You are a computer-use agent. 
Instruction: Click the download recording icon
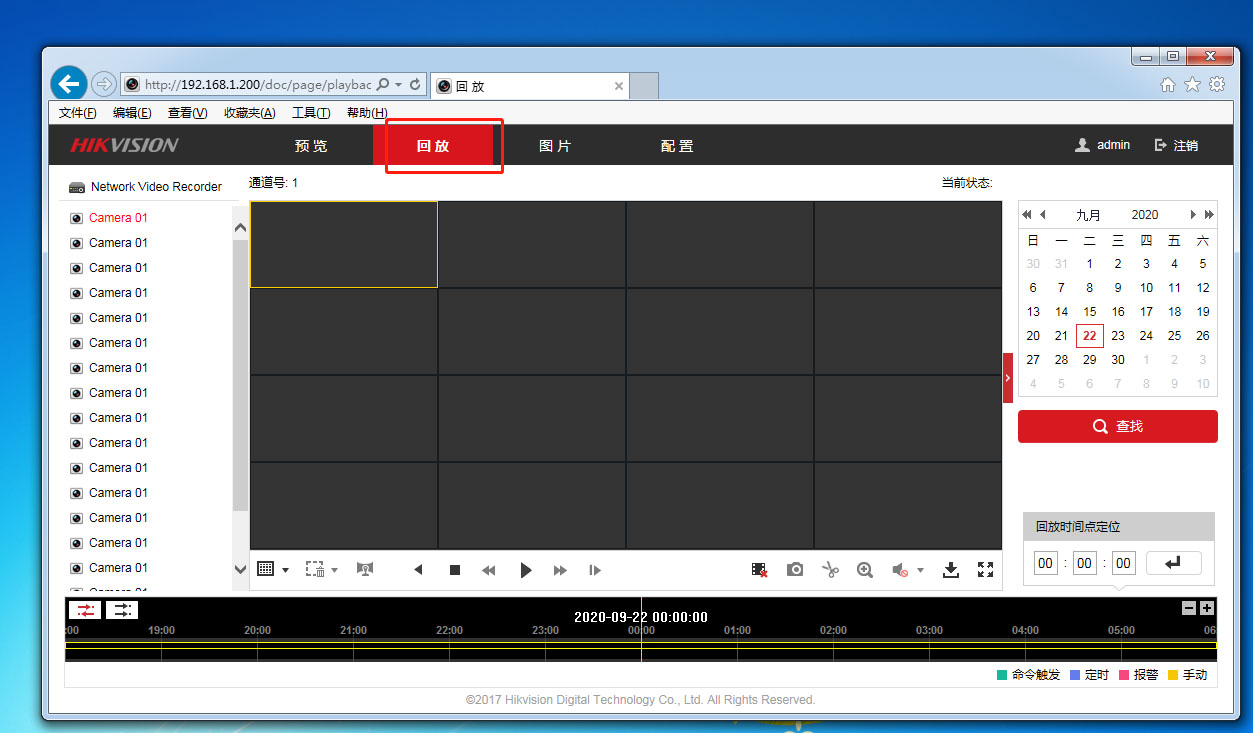[x=951, y=570]
